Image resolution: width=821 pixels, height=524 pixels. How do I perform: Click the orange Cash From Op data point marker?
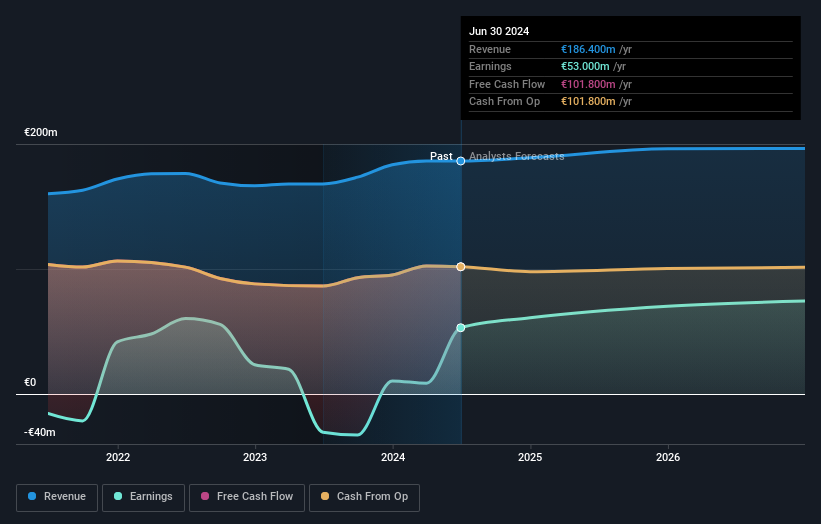pos(461,267)
